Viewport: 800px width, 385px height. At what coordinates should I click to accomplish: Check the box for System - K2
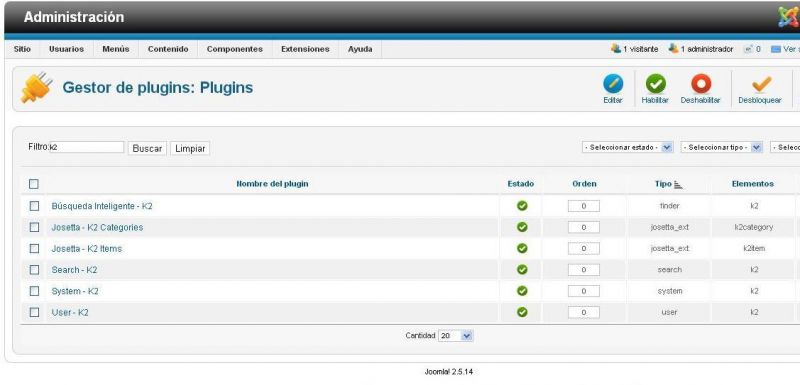pyautogui.click(x=34, y=291)
